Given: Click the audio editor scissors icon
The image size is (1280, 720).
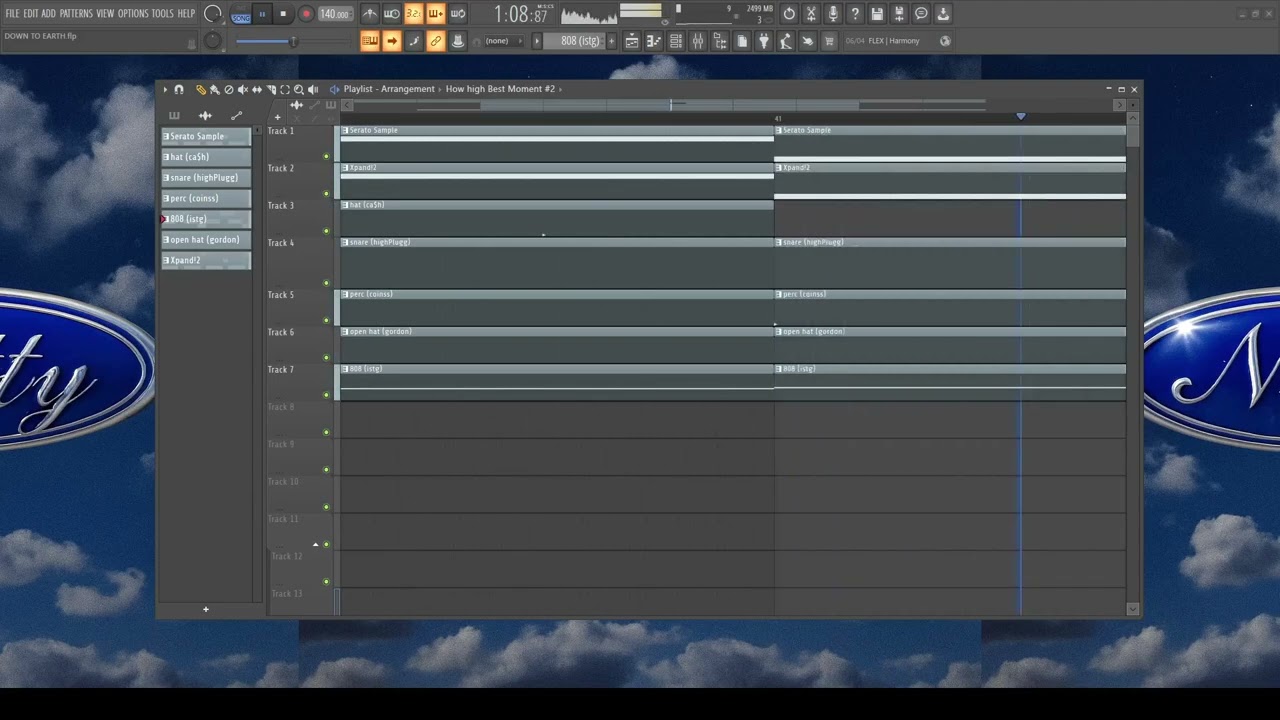Looking at the screenshot, I should 811,14.
